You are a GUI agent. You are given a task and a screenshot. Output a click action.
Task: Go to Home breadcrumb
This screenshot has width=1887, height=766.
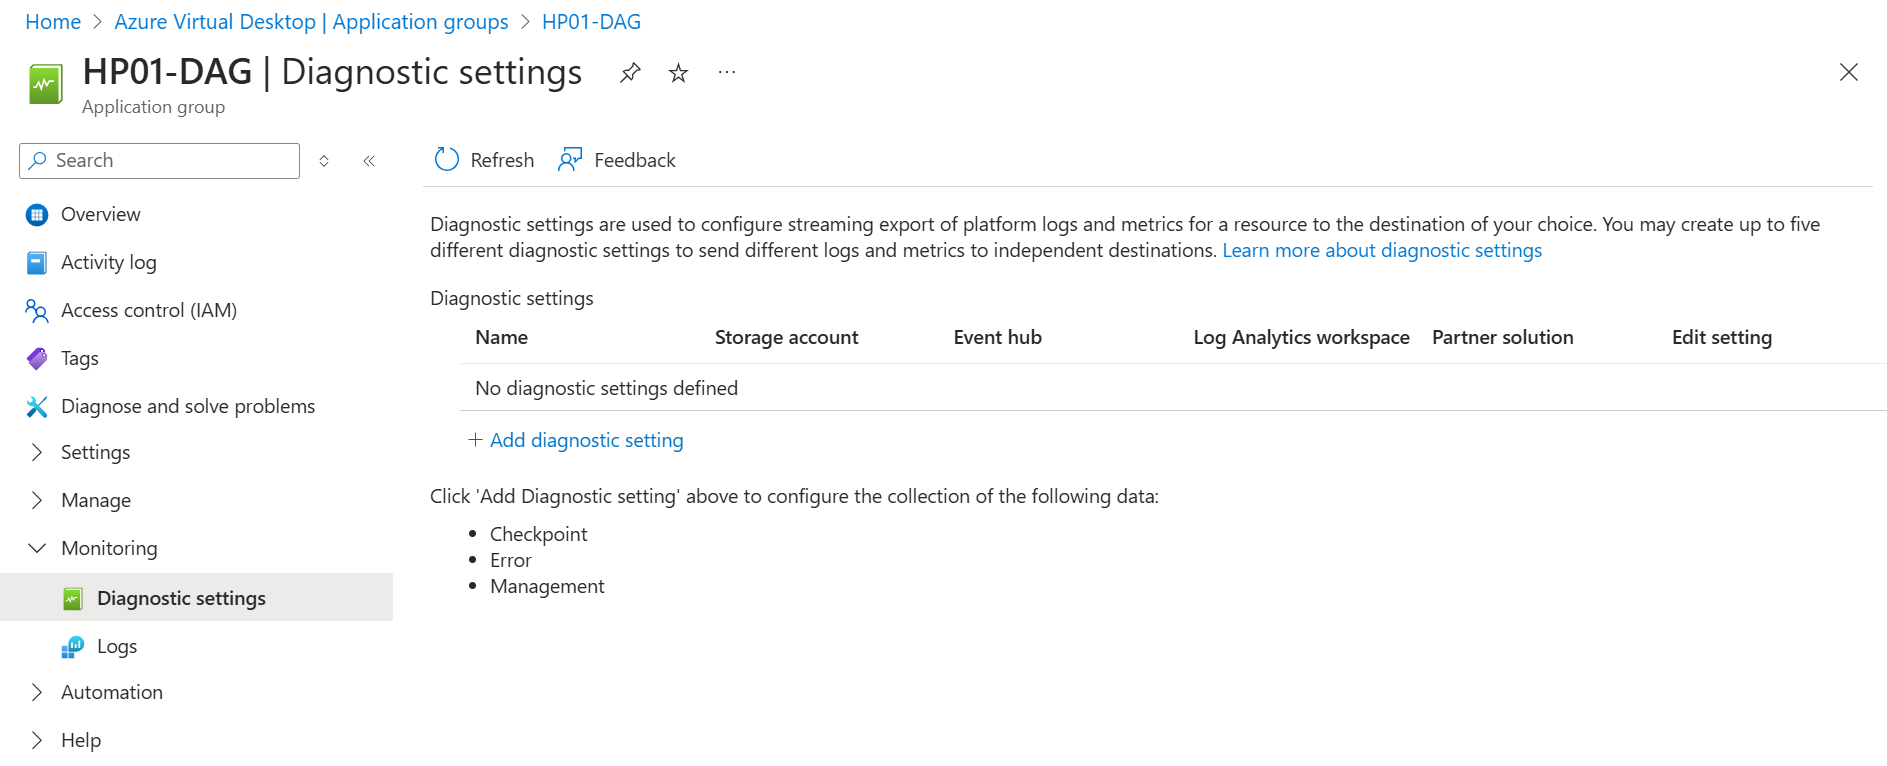click(53, 22)
